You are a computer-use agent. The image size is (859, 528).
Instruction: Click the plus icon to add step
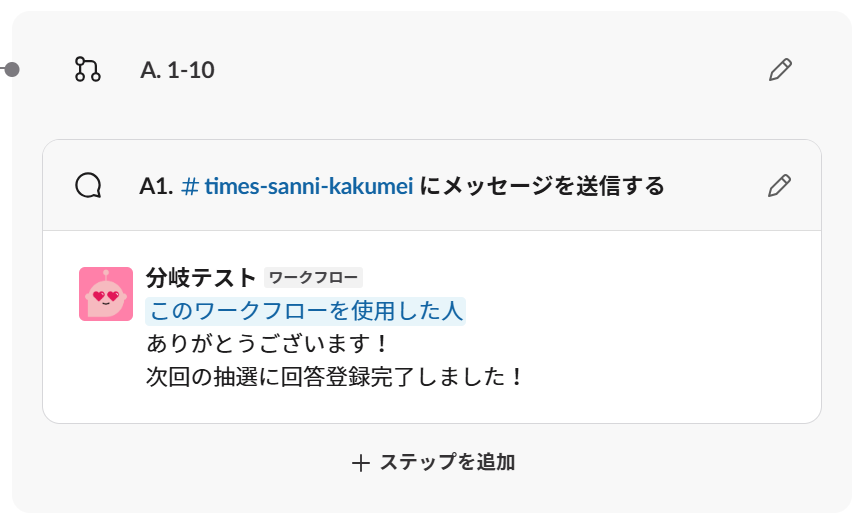click(x=360, y=463)
